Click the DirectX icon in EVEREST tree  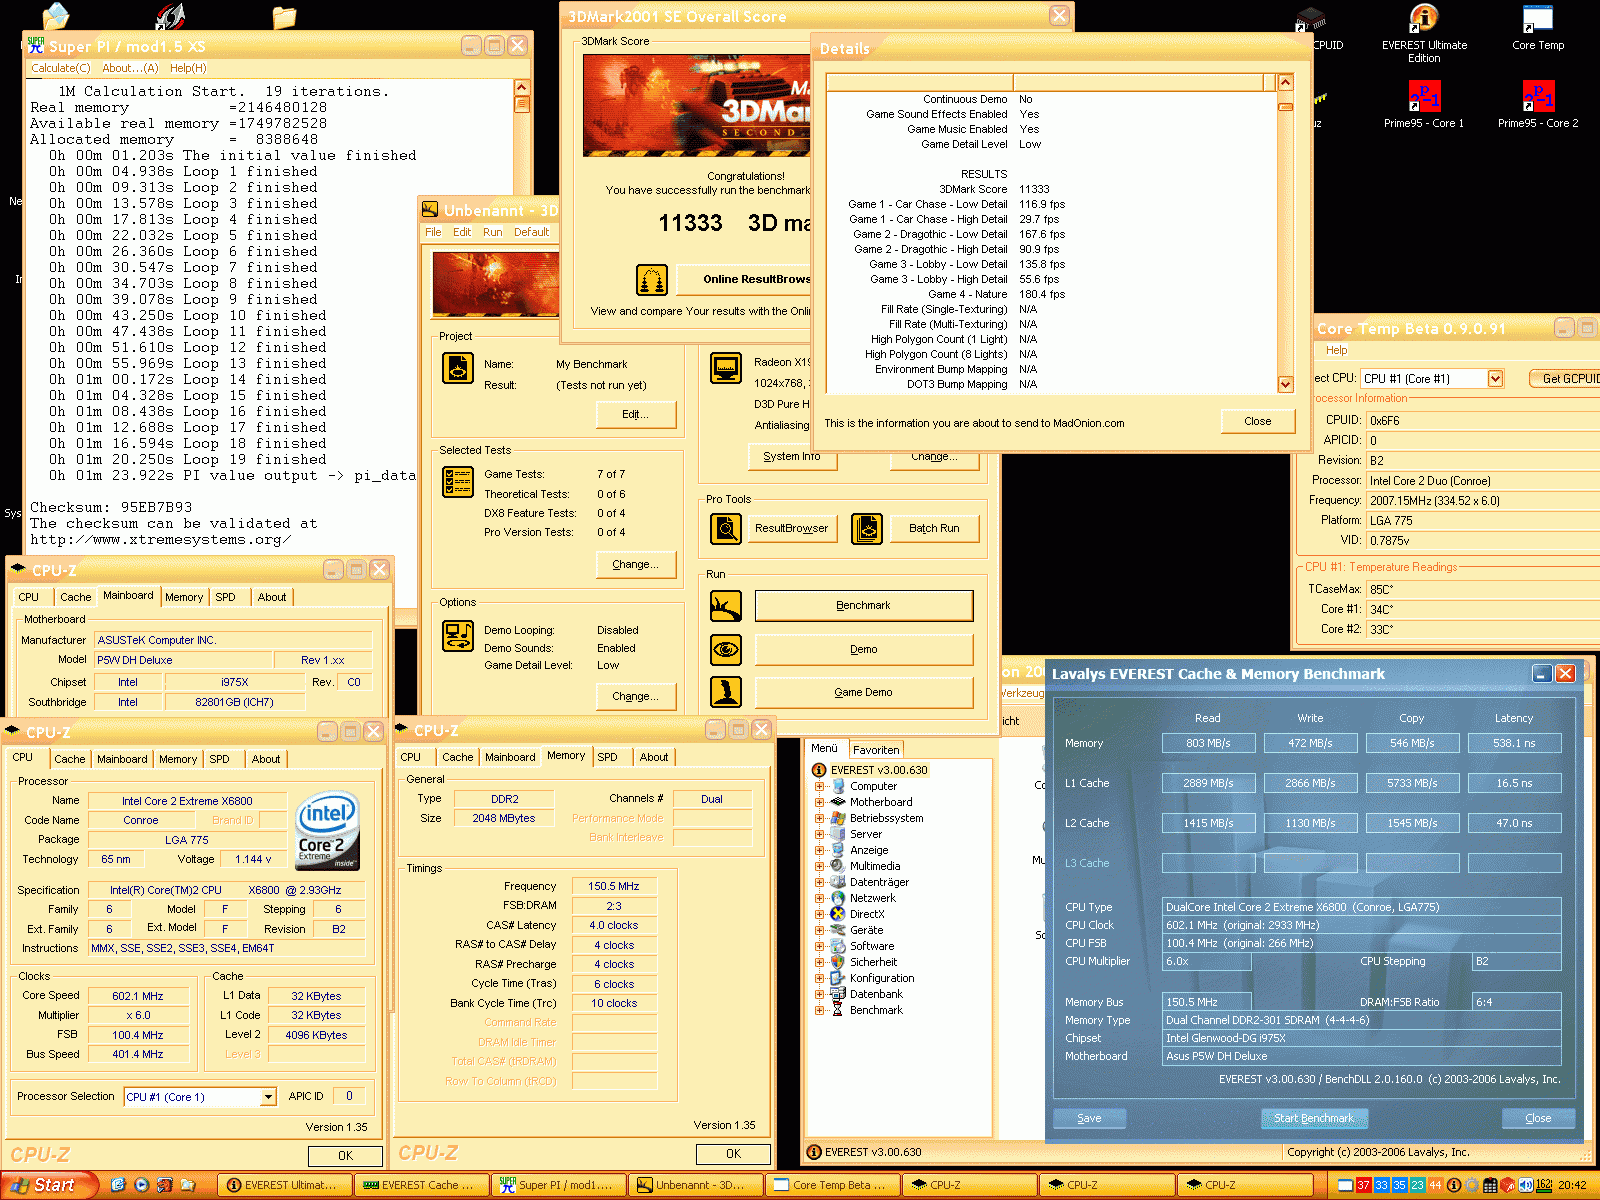[838, 914]
